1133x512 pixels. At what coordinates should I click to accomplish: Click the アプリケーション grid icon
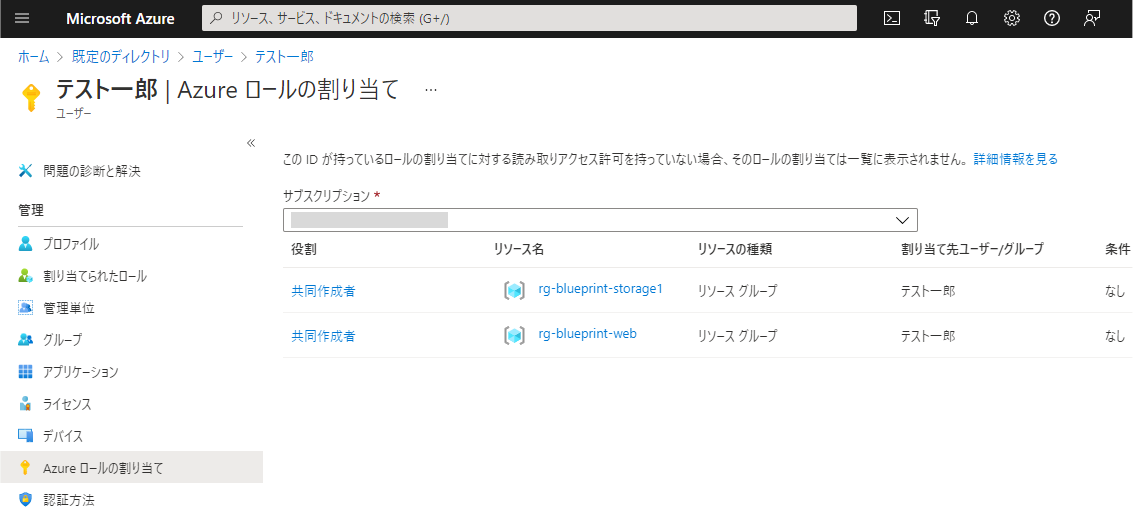coord(26,372)
